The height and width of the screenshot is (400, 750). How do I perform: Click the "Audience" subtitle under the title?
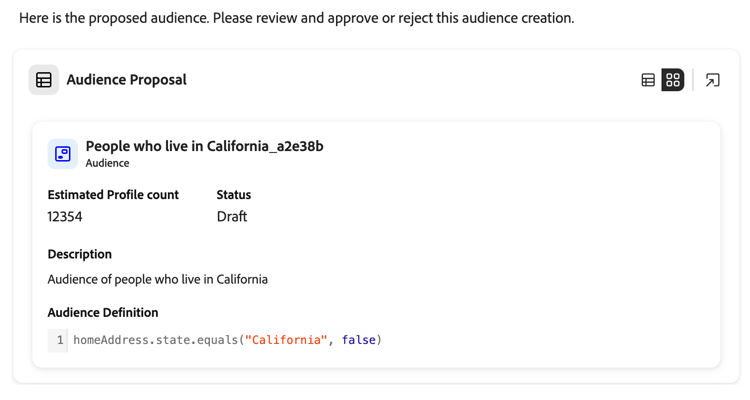[107, 163]
